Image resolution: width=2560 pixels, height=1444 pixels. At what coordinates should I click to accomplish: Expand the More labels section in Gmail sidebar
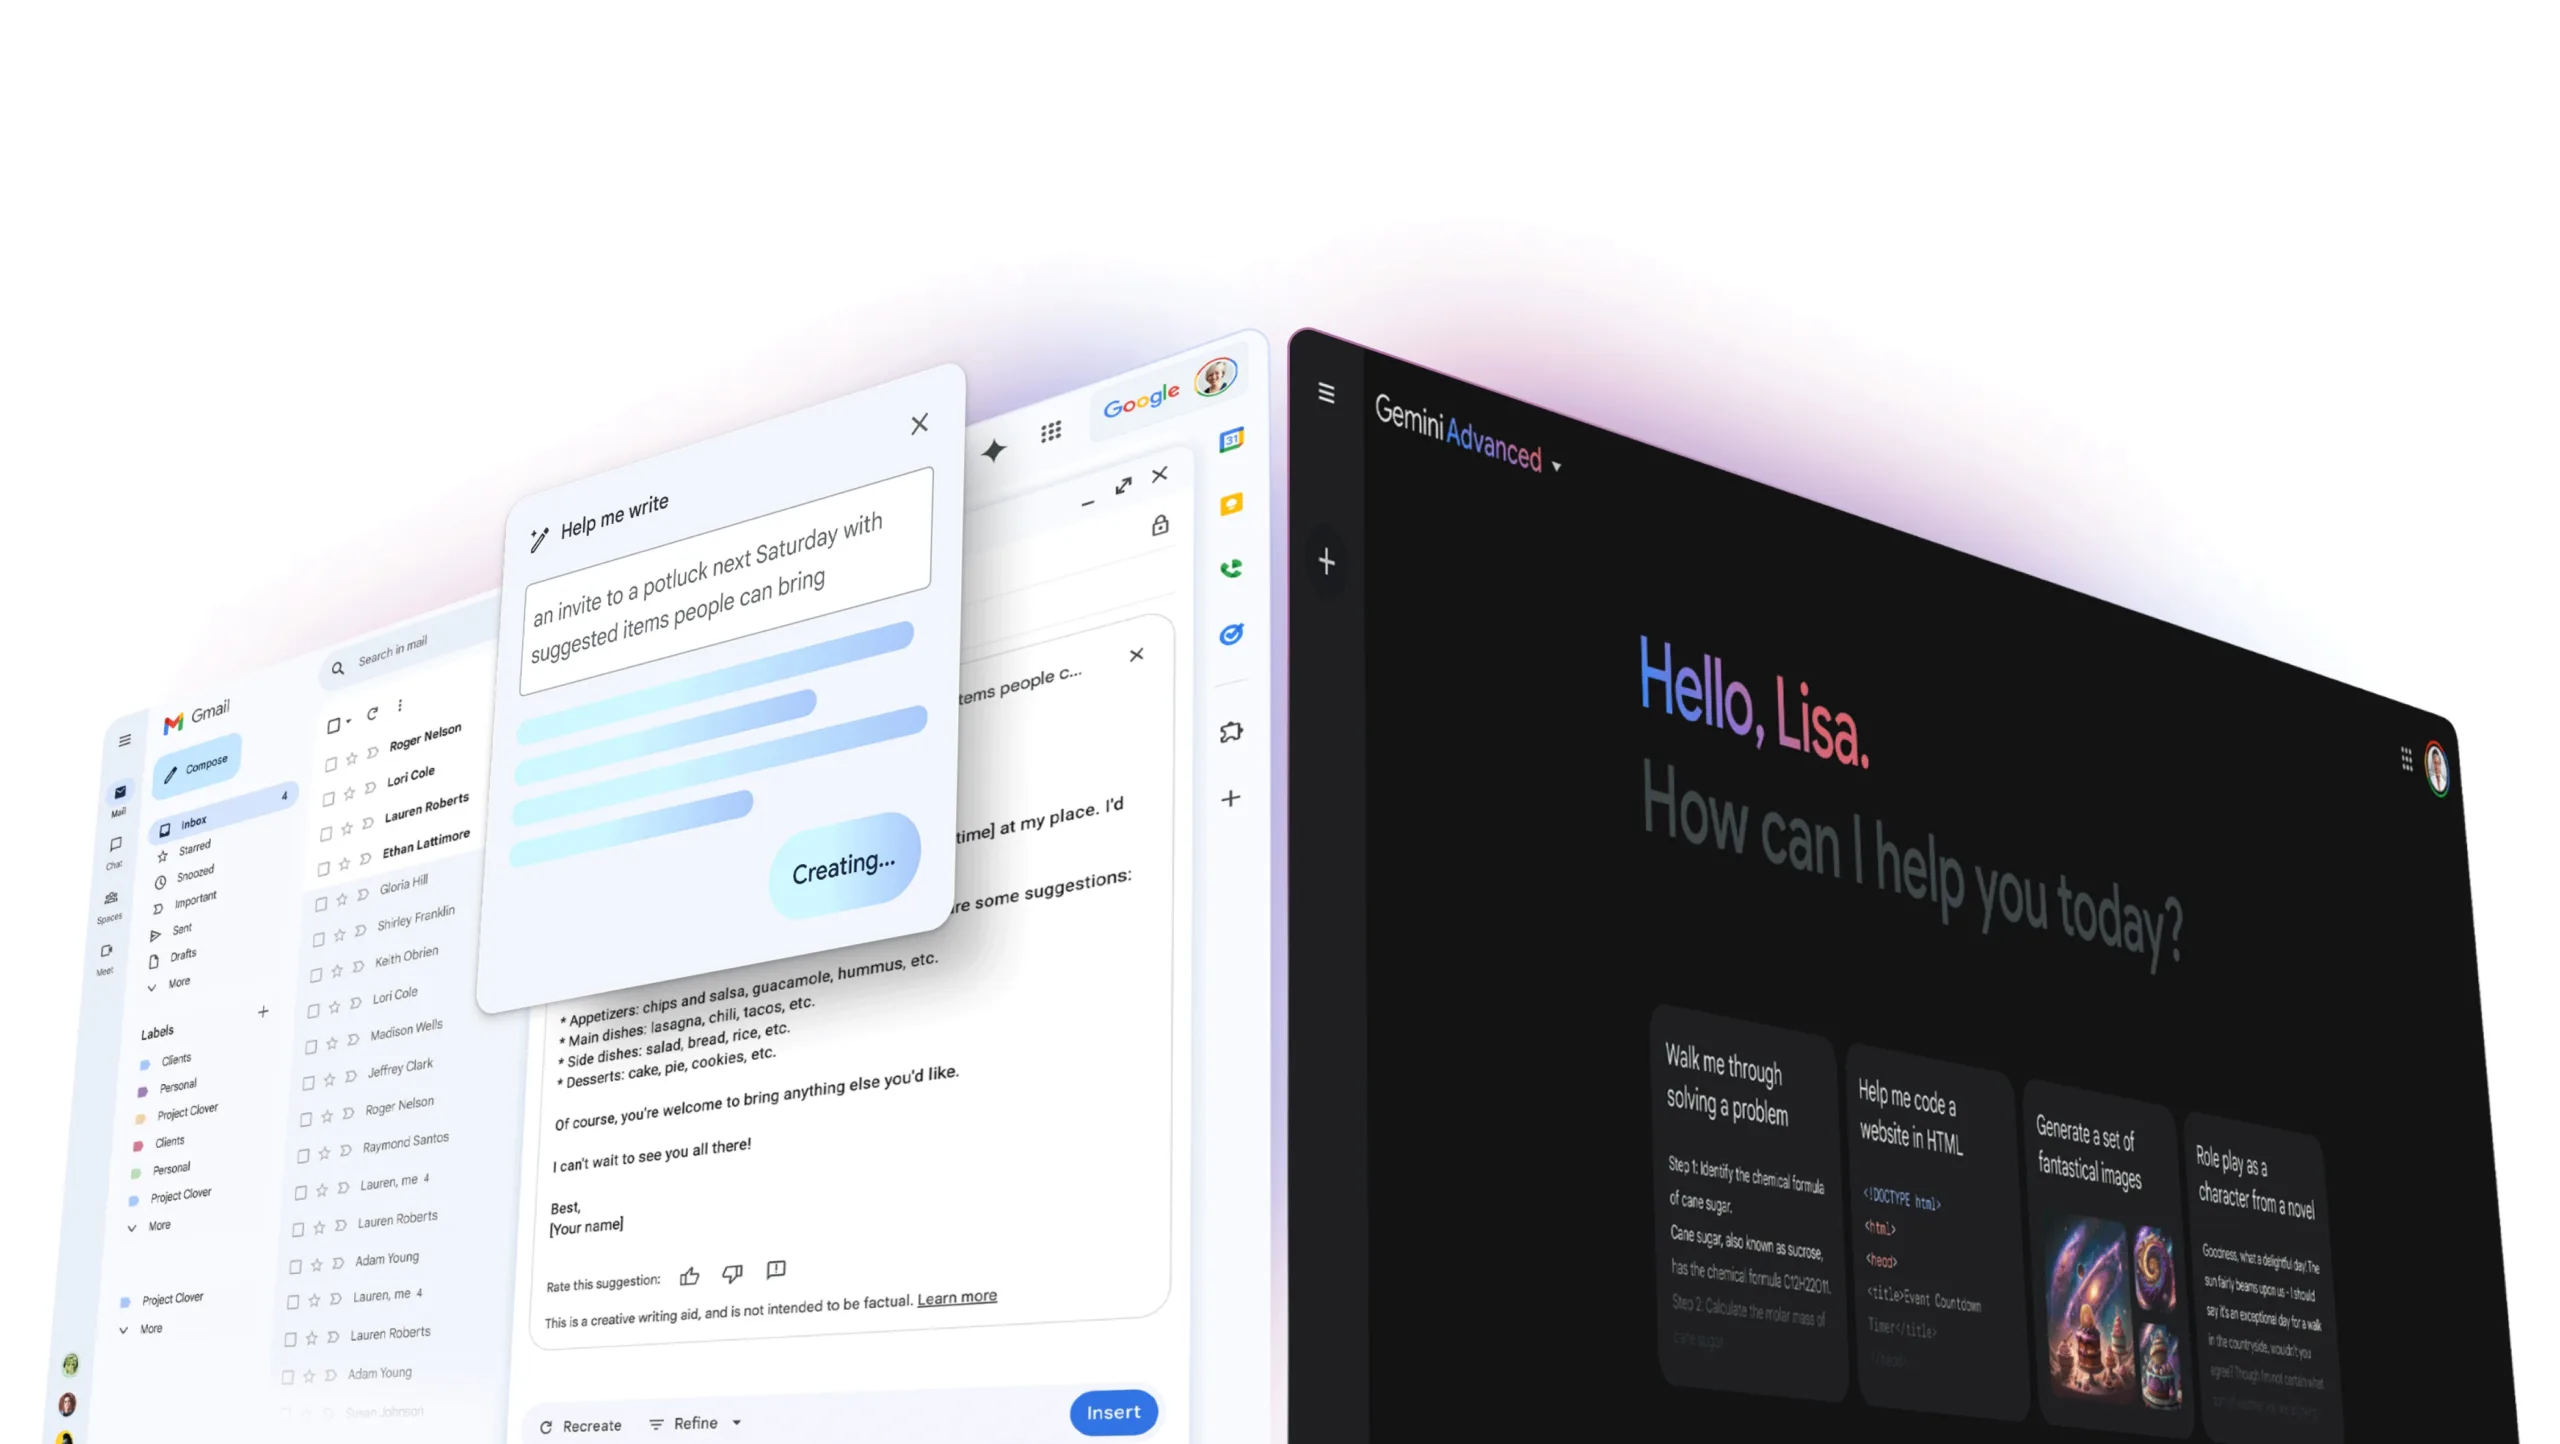[158, 1224]
